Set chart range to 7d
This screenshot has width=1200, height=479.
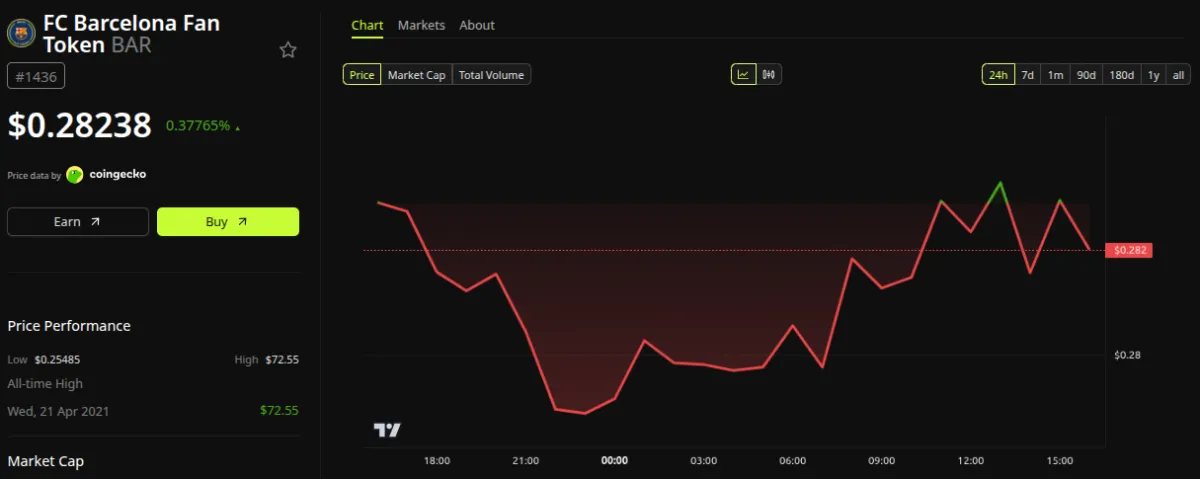1027,75
